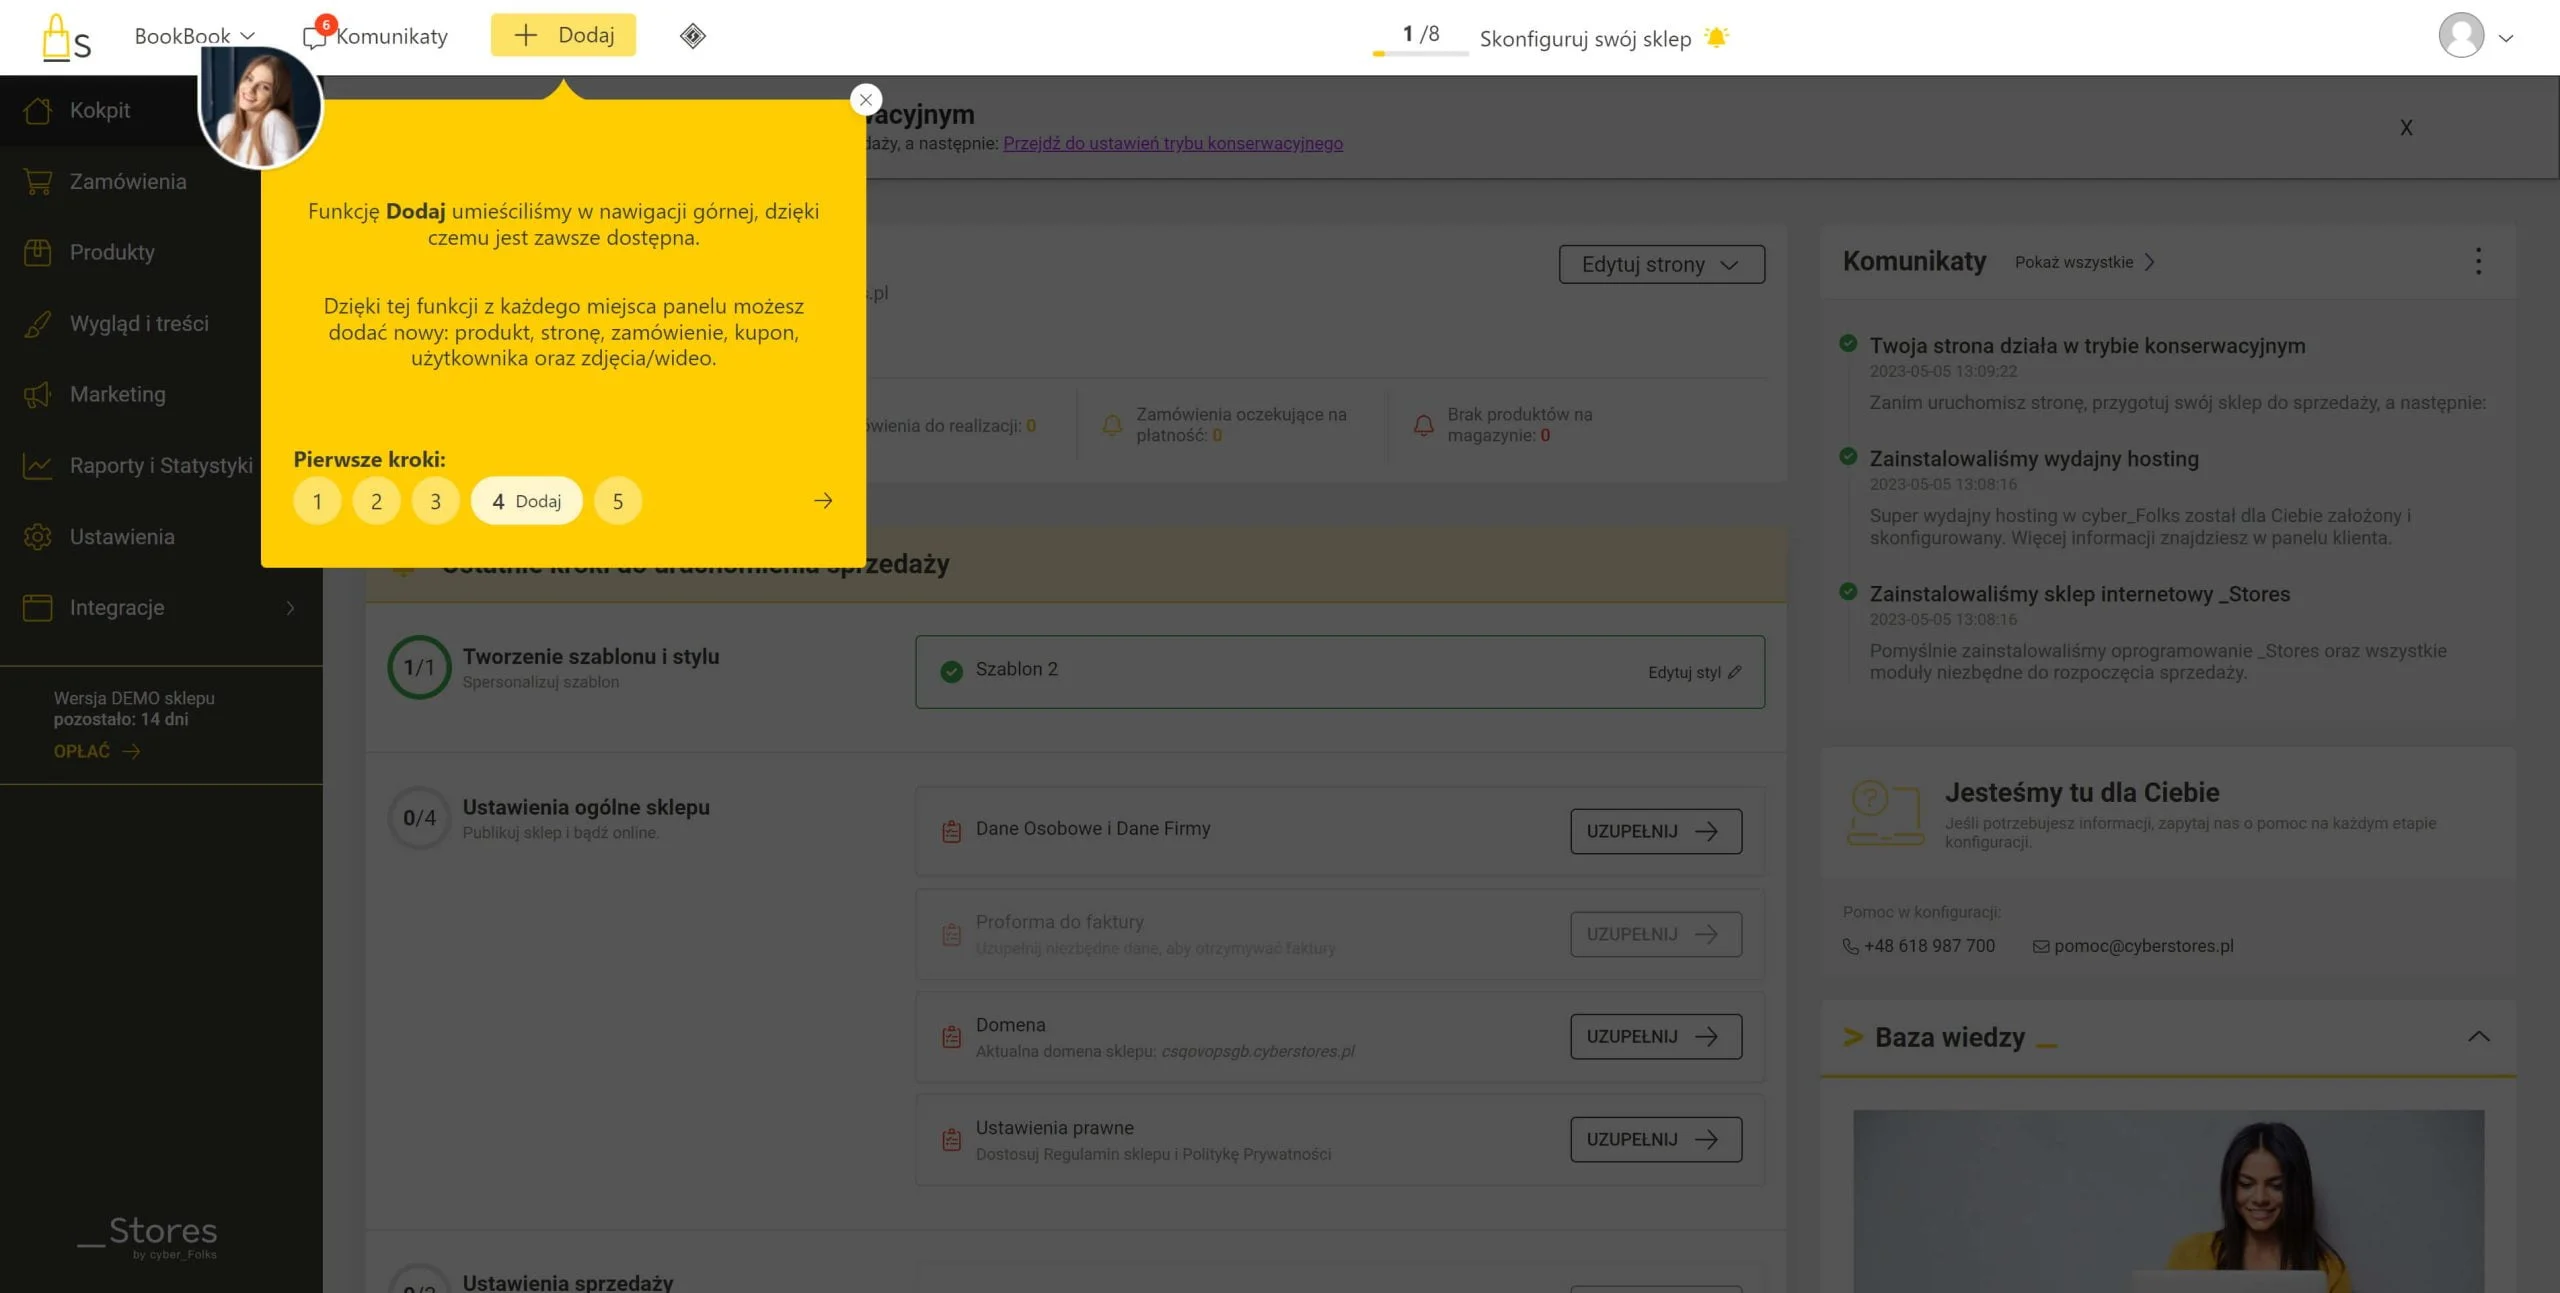Click the 1/1 Tworzenie szablonu progress circle

tap(419, 667)
